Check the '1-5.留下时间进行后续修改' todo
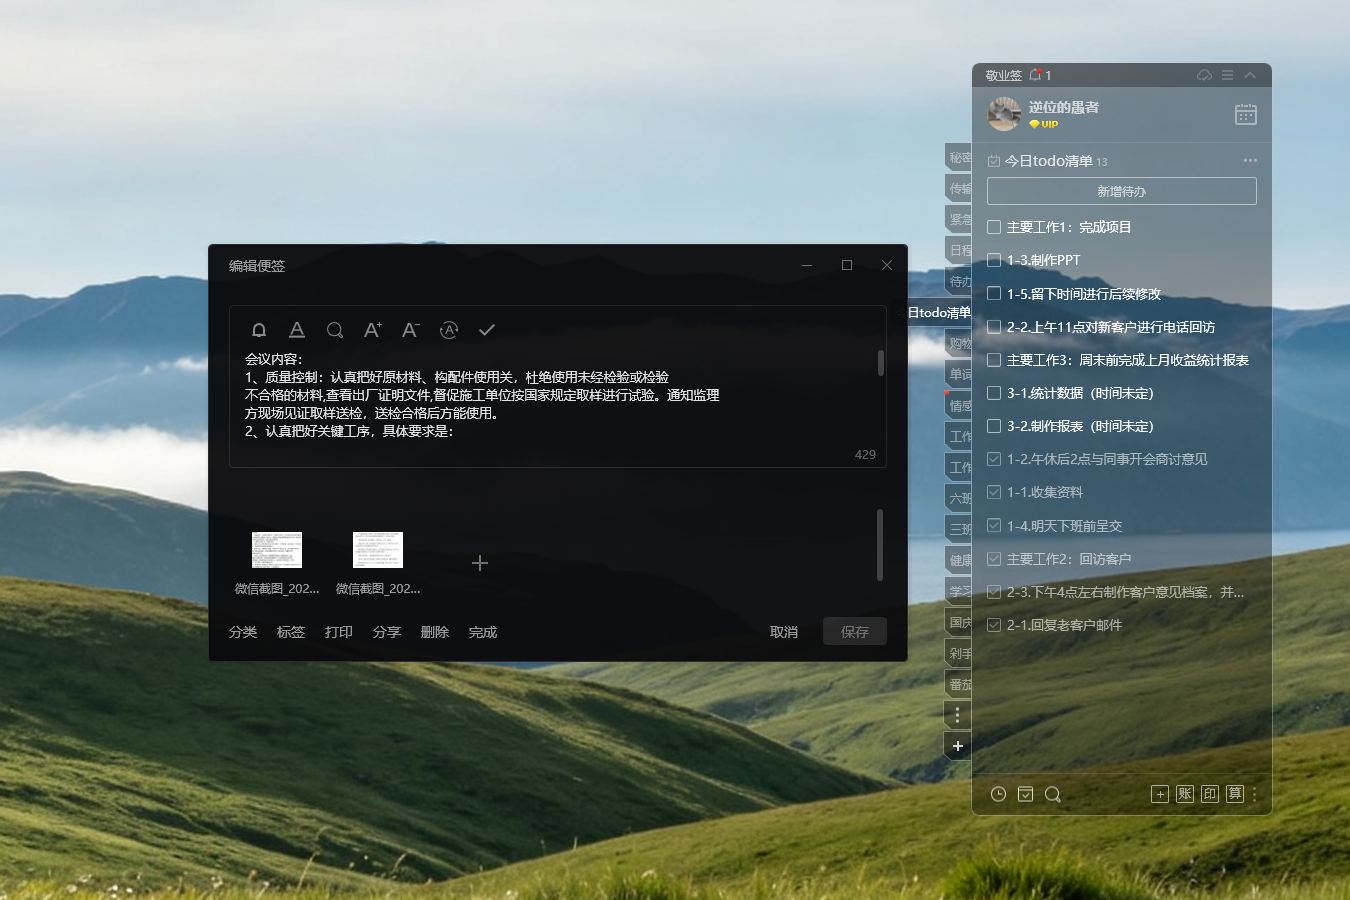Viewport: 1350px width, 900px height. (994, 294)
